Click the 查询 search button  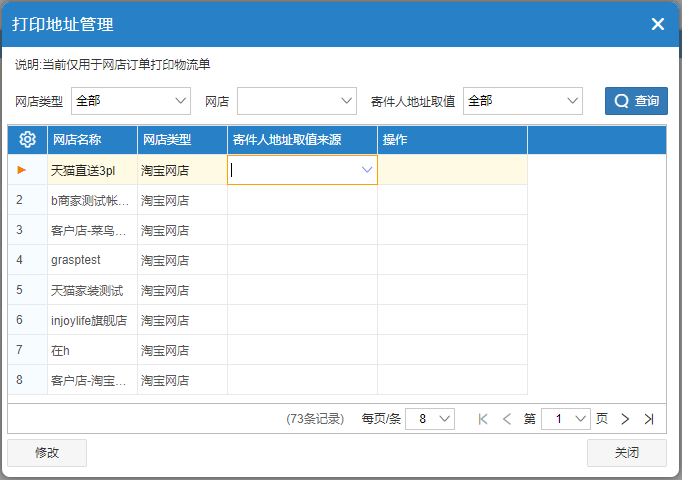pos(636,101)
